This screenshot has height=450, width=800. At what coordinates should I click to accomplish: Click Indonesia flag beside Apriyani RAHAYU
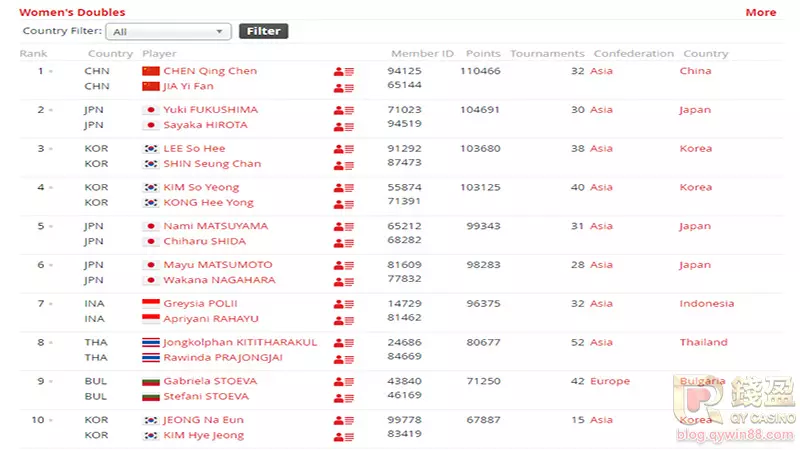151,319
